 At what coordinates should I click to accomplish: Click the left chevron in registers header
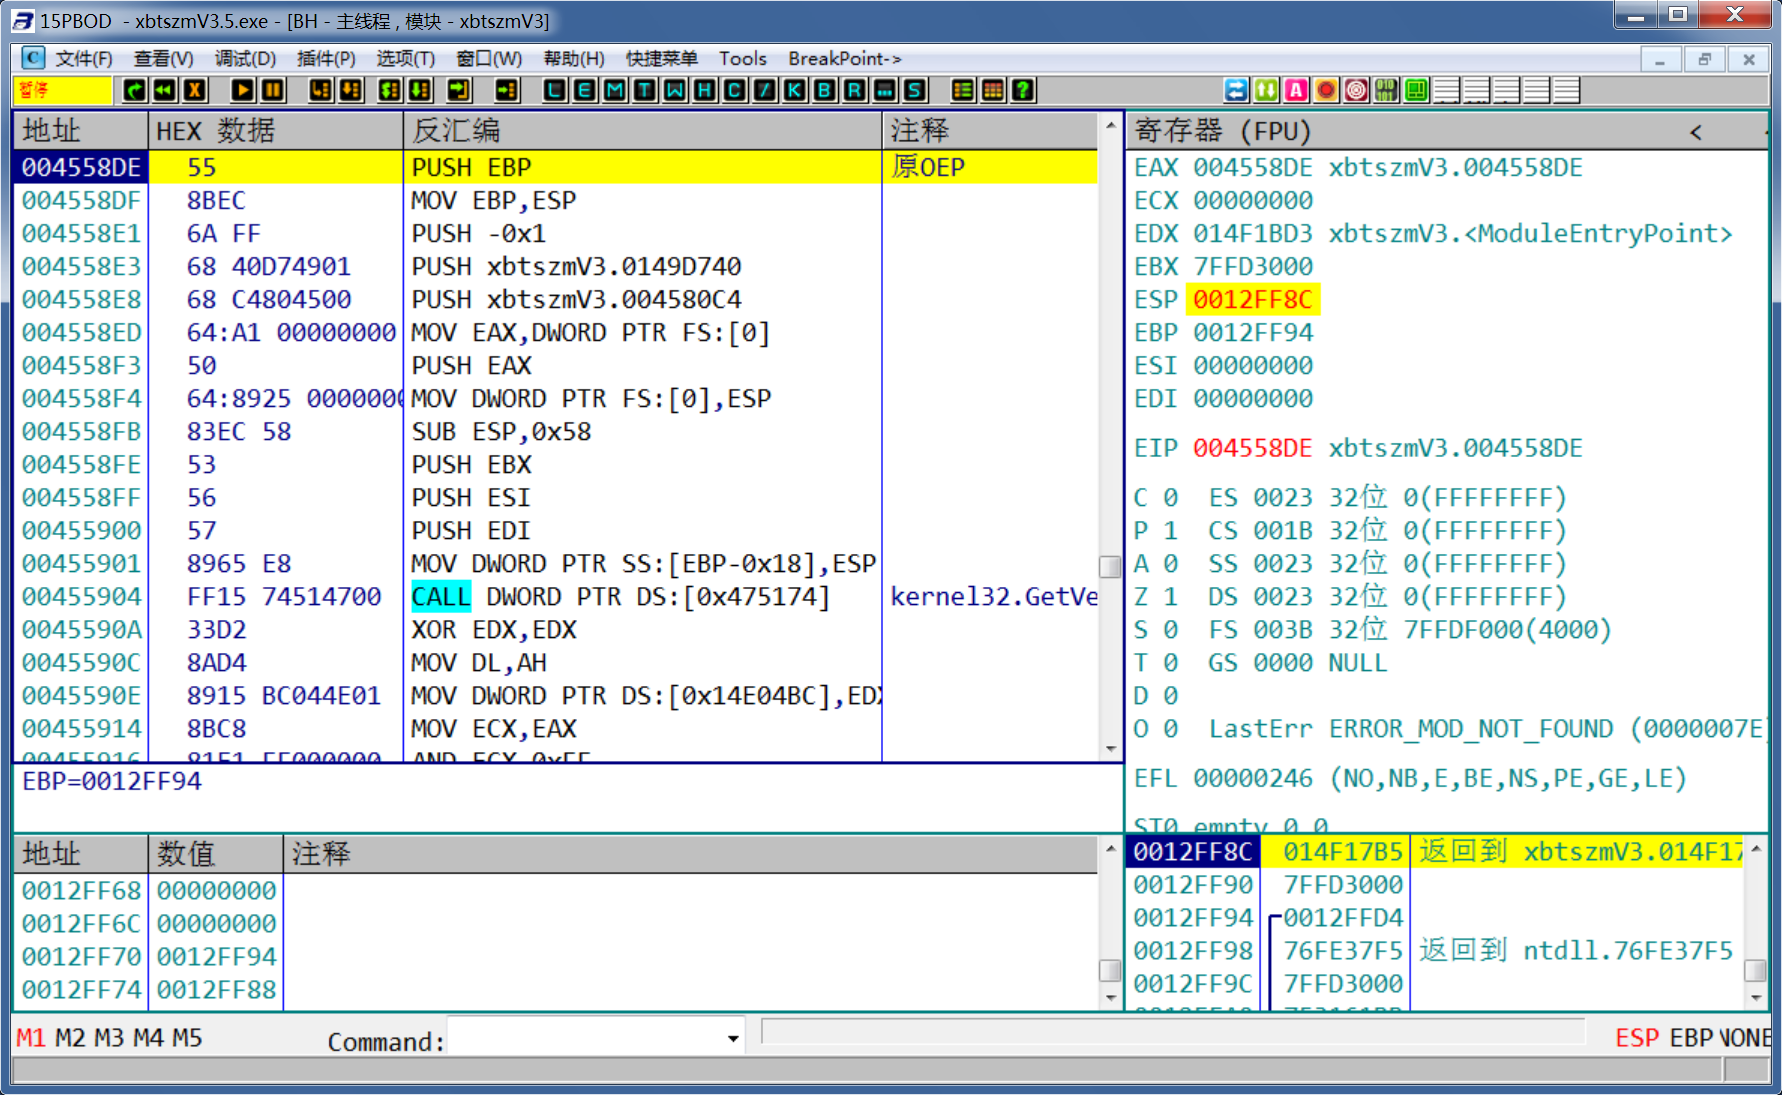1695,132
